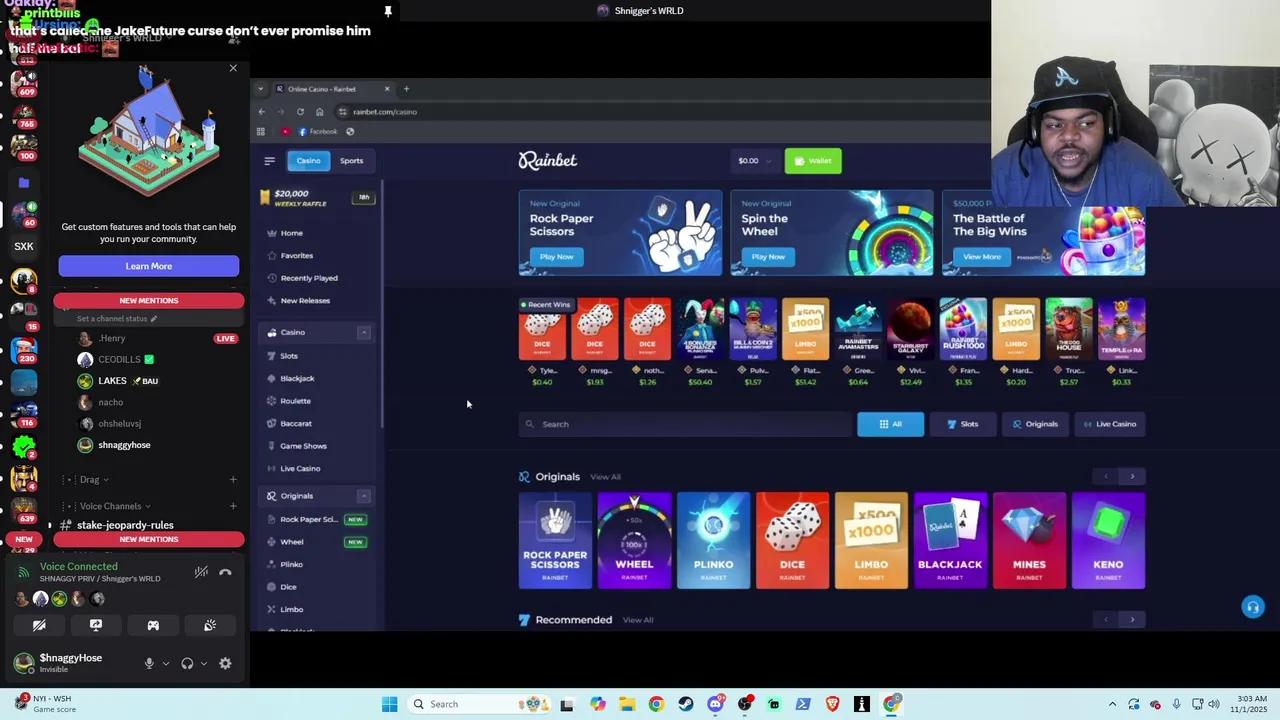The height and width of the screenshot is (720, 1280).
Task: Open the Discord soundboard icon
Action: (210, 625)
